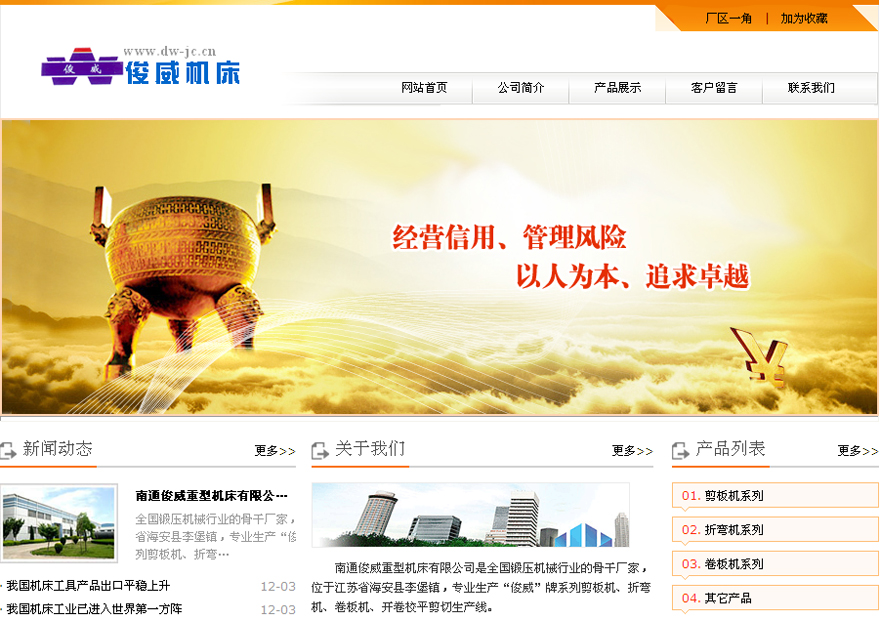Click the 加为收藏 bookmark link
Screen dimensions: 880x620
point(804,18)
